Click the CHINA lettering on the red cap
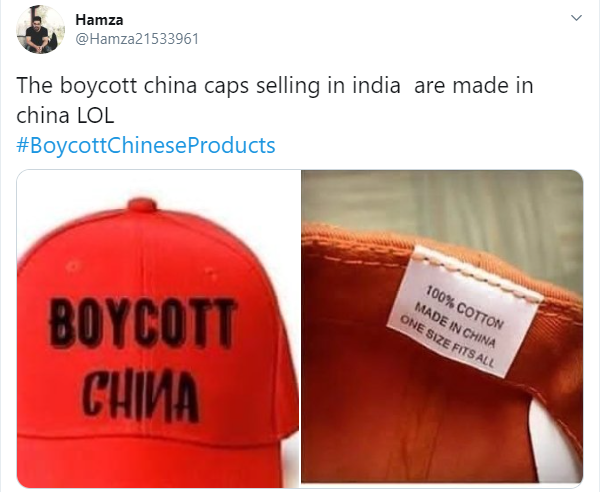 point(141,396)
